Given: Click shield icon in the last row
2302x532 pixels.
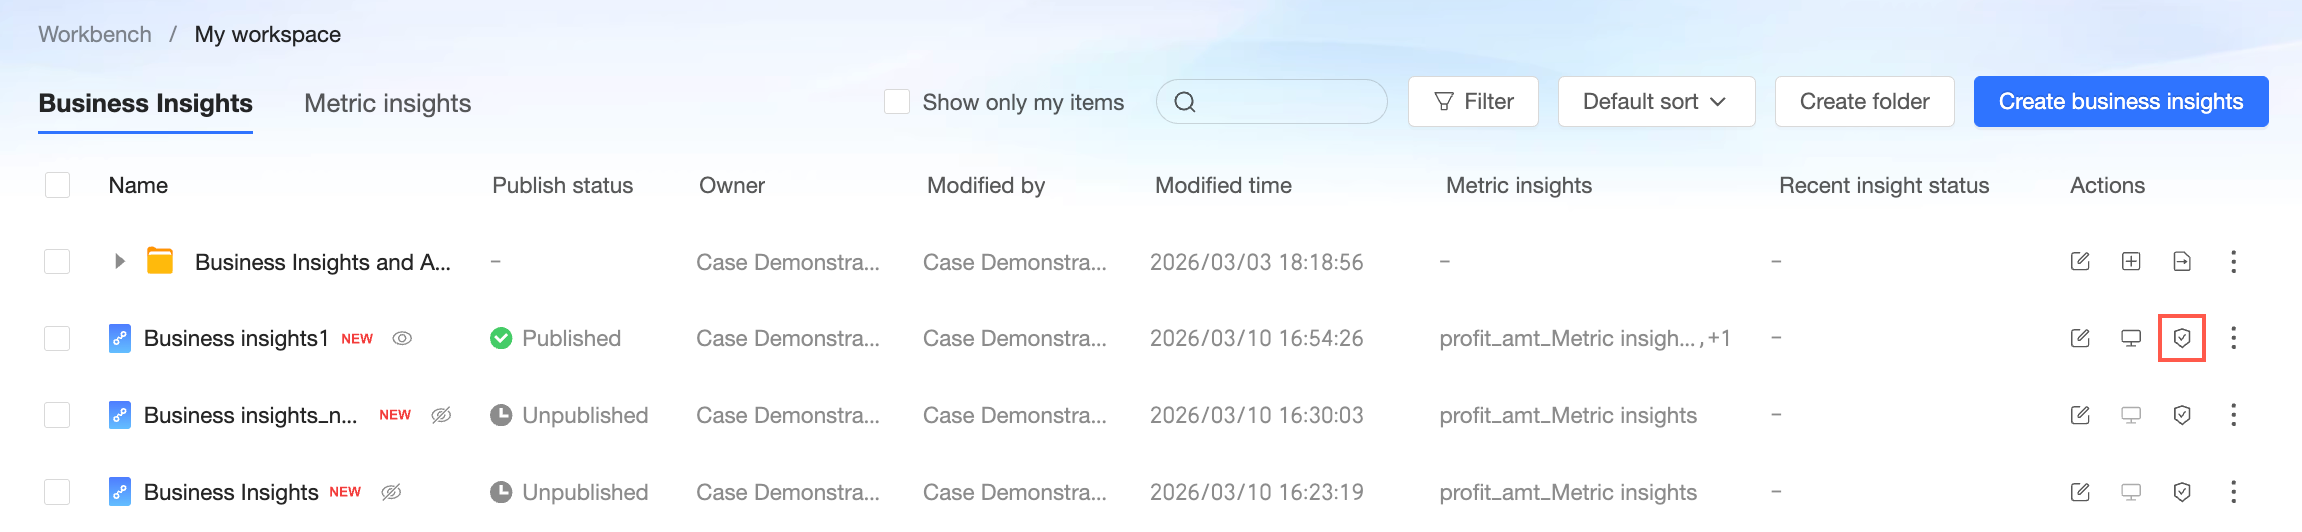Looking at the screenshot, I should pos(2182,492).
